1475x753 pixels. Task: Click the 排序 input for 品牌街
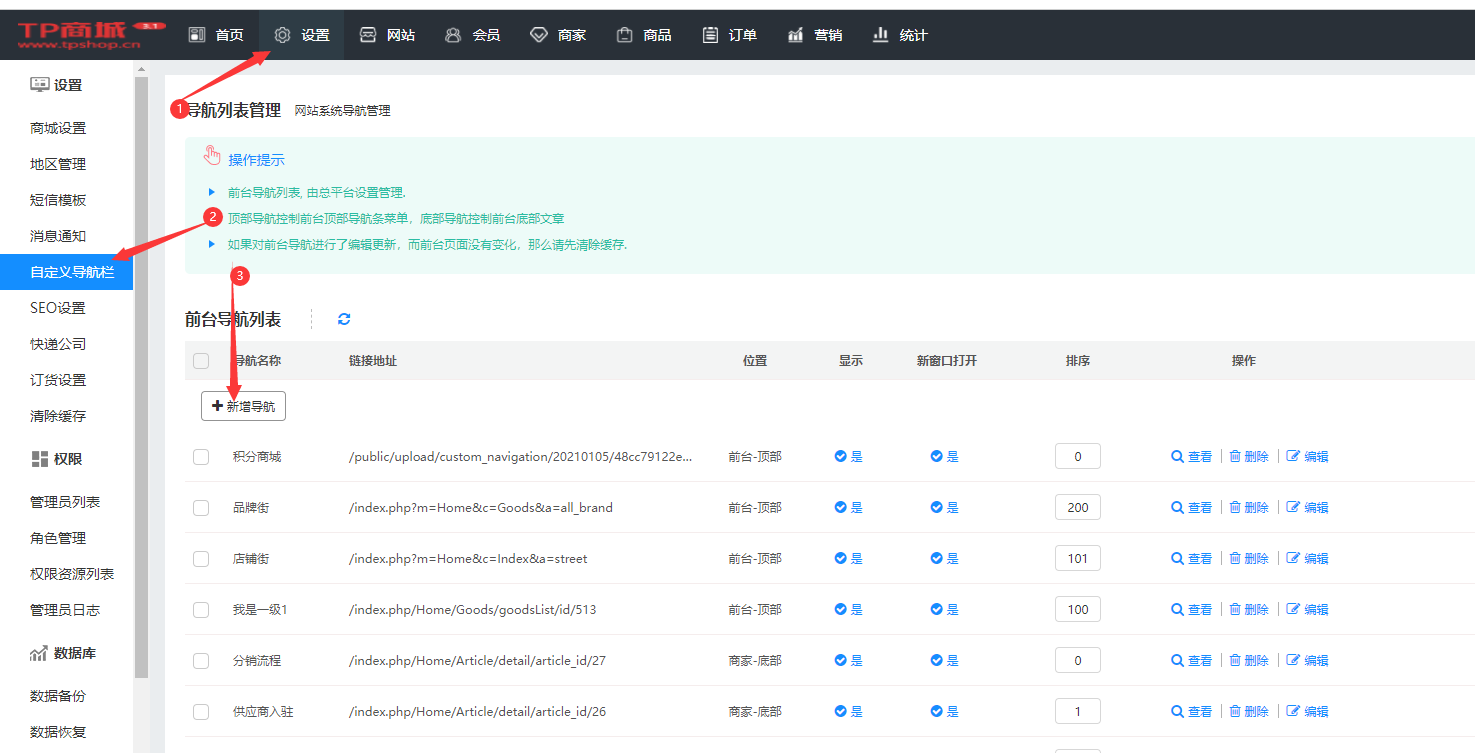pyautogui.click(x=1077, y=508)
